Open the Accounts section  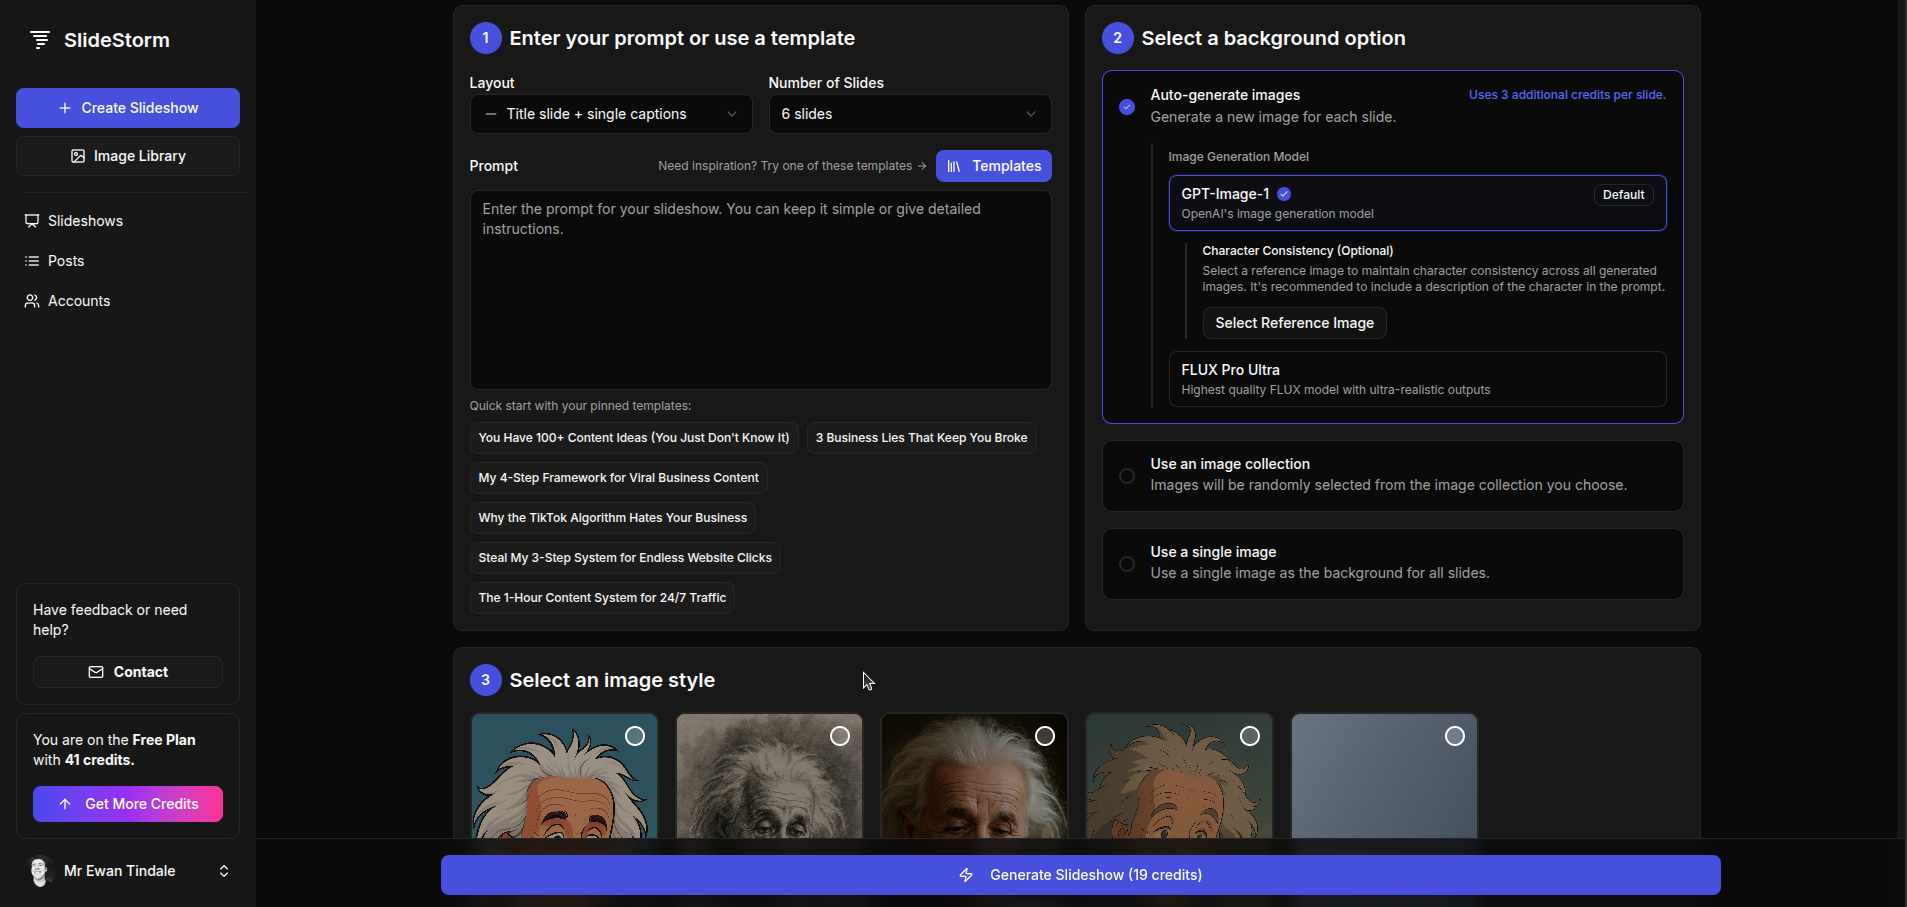(x=128, y=301)
